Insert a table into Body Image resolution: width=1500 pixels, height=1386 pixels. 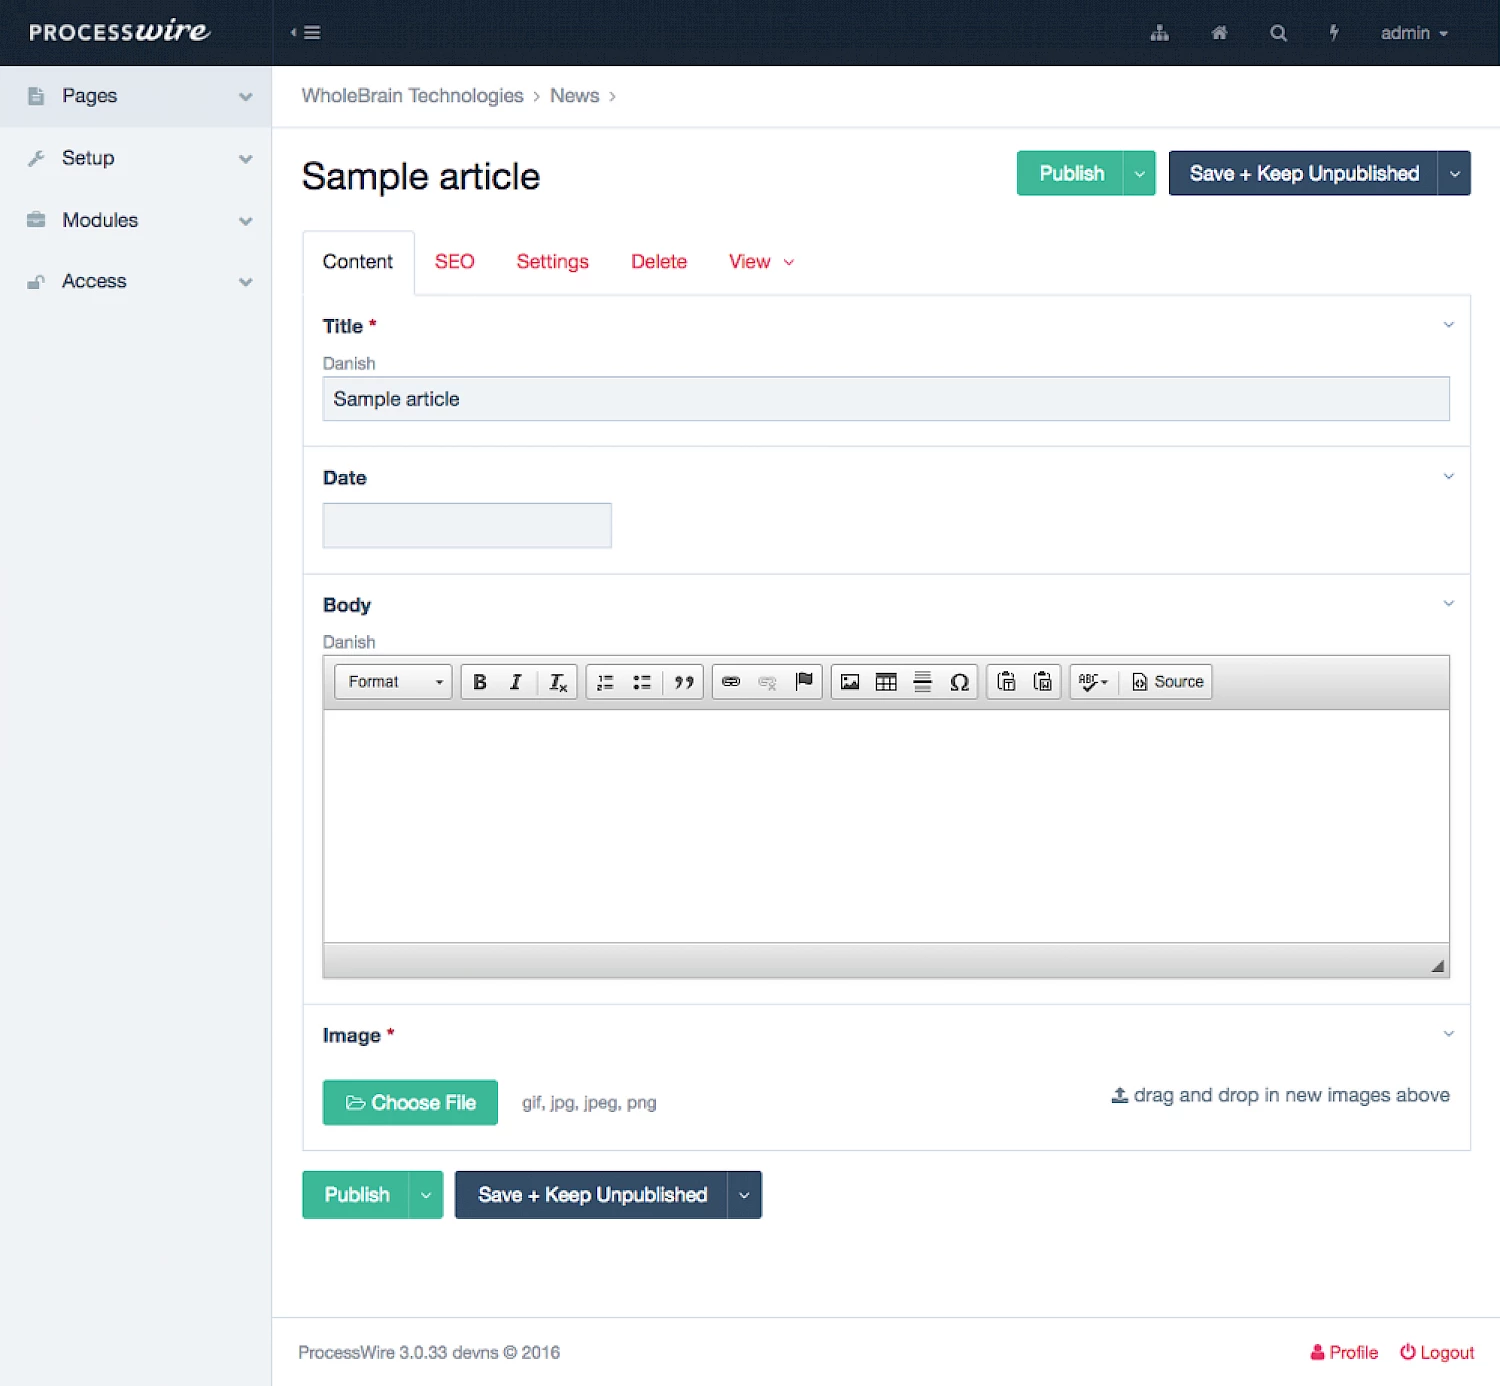pos(886,682)
